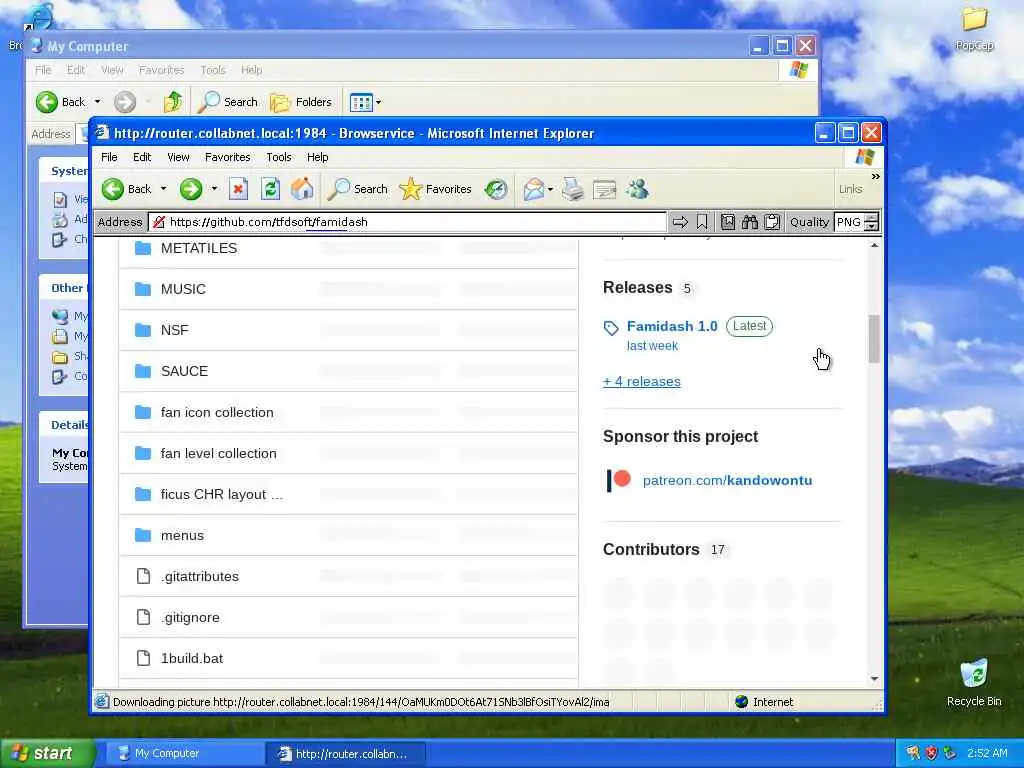Click Search in My Computer toolbar
This screenshot has width=1024, height=768.
(228, 102)
